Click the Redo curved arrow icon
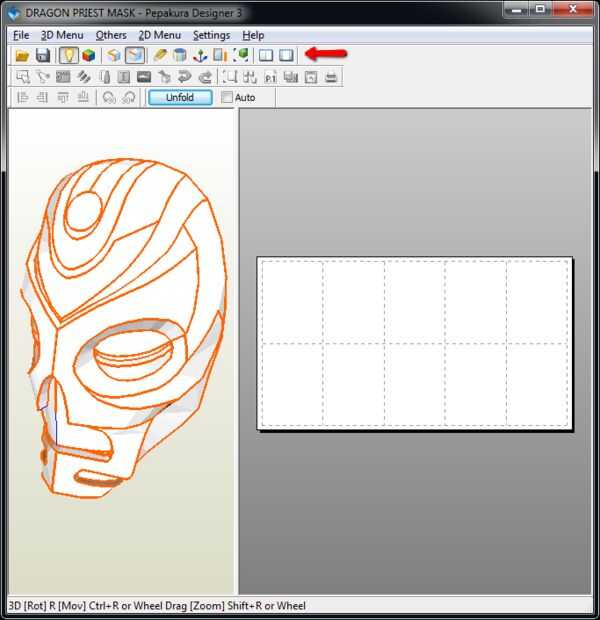 point(205,77)
